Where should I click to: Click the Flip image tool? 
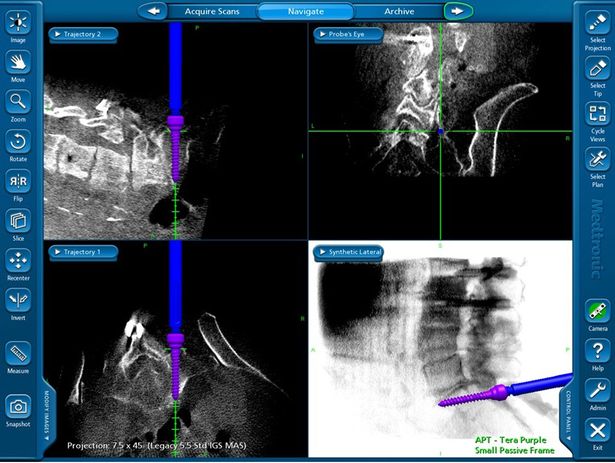point(18,181)
